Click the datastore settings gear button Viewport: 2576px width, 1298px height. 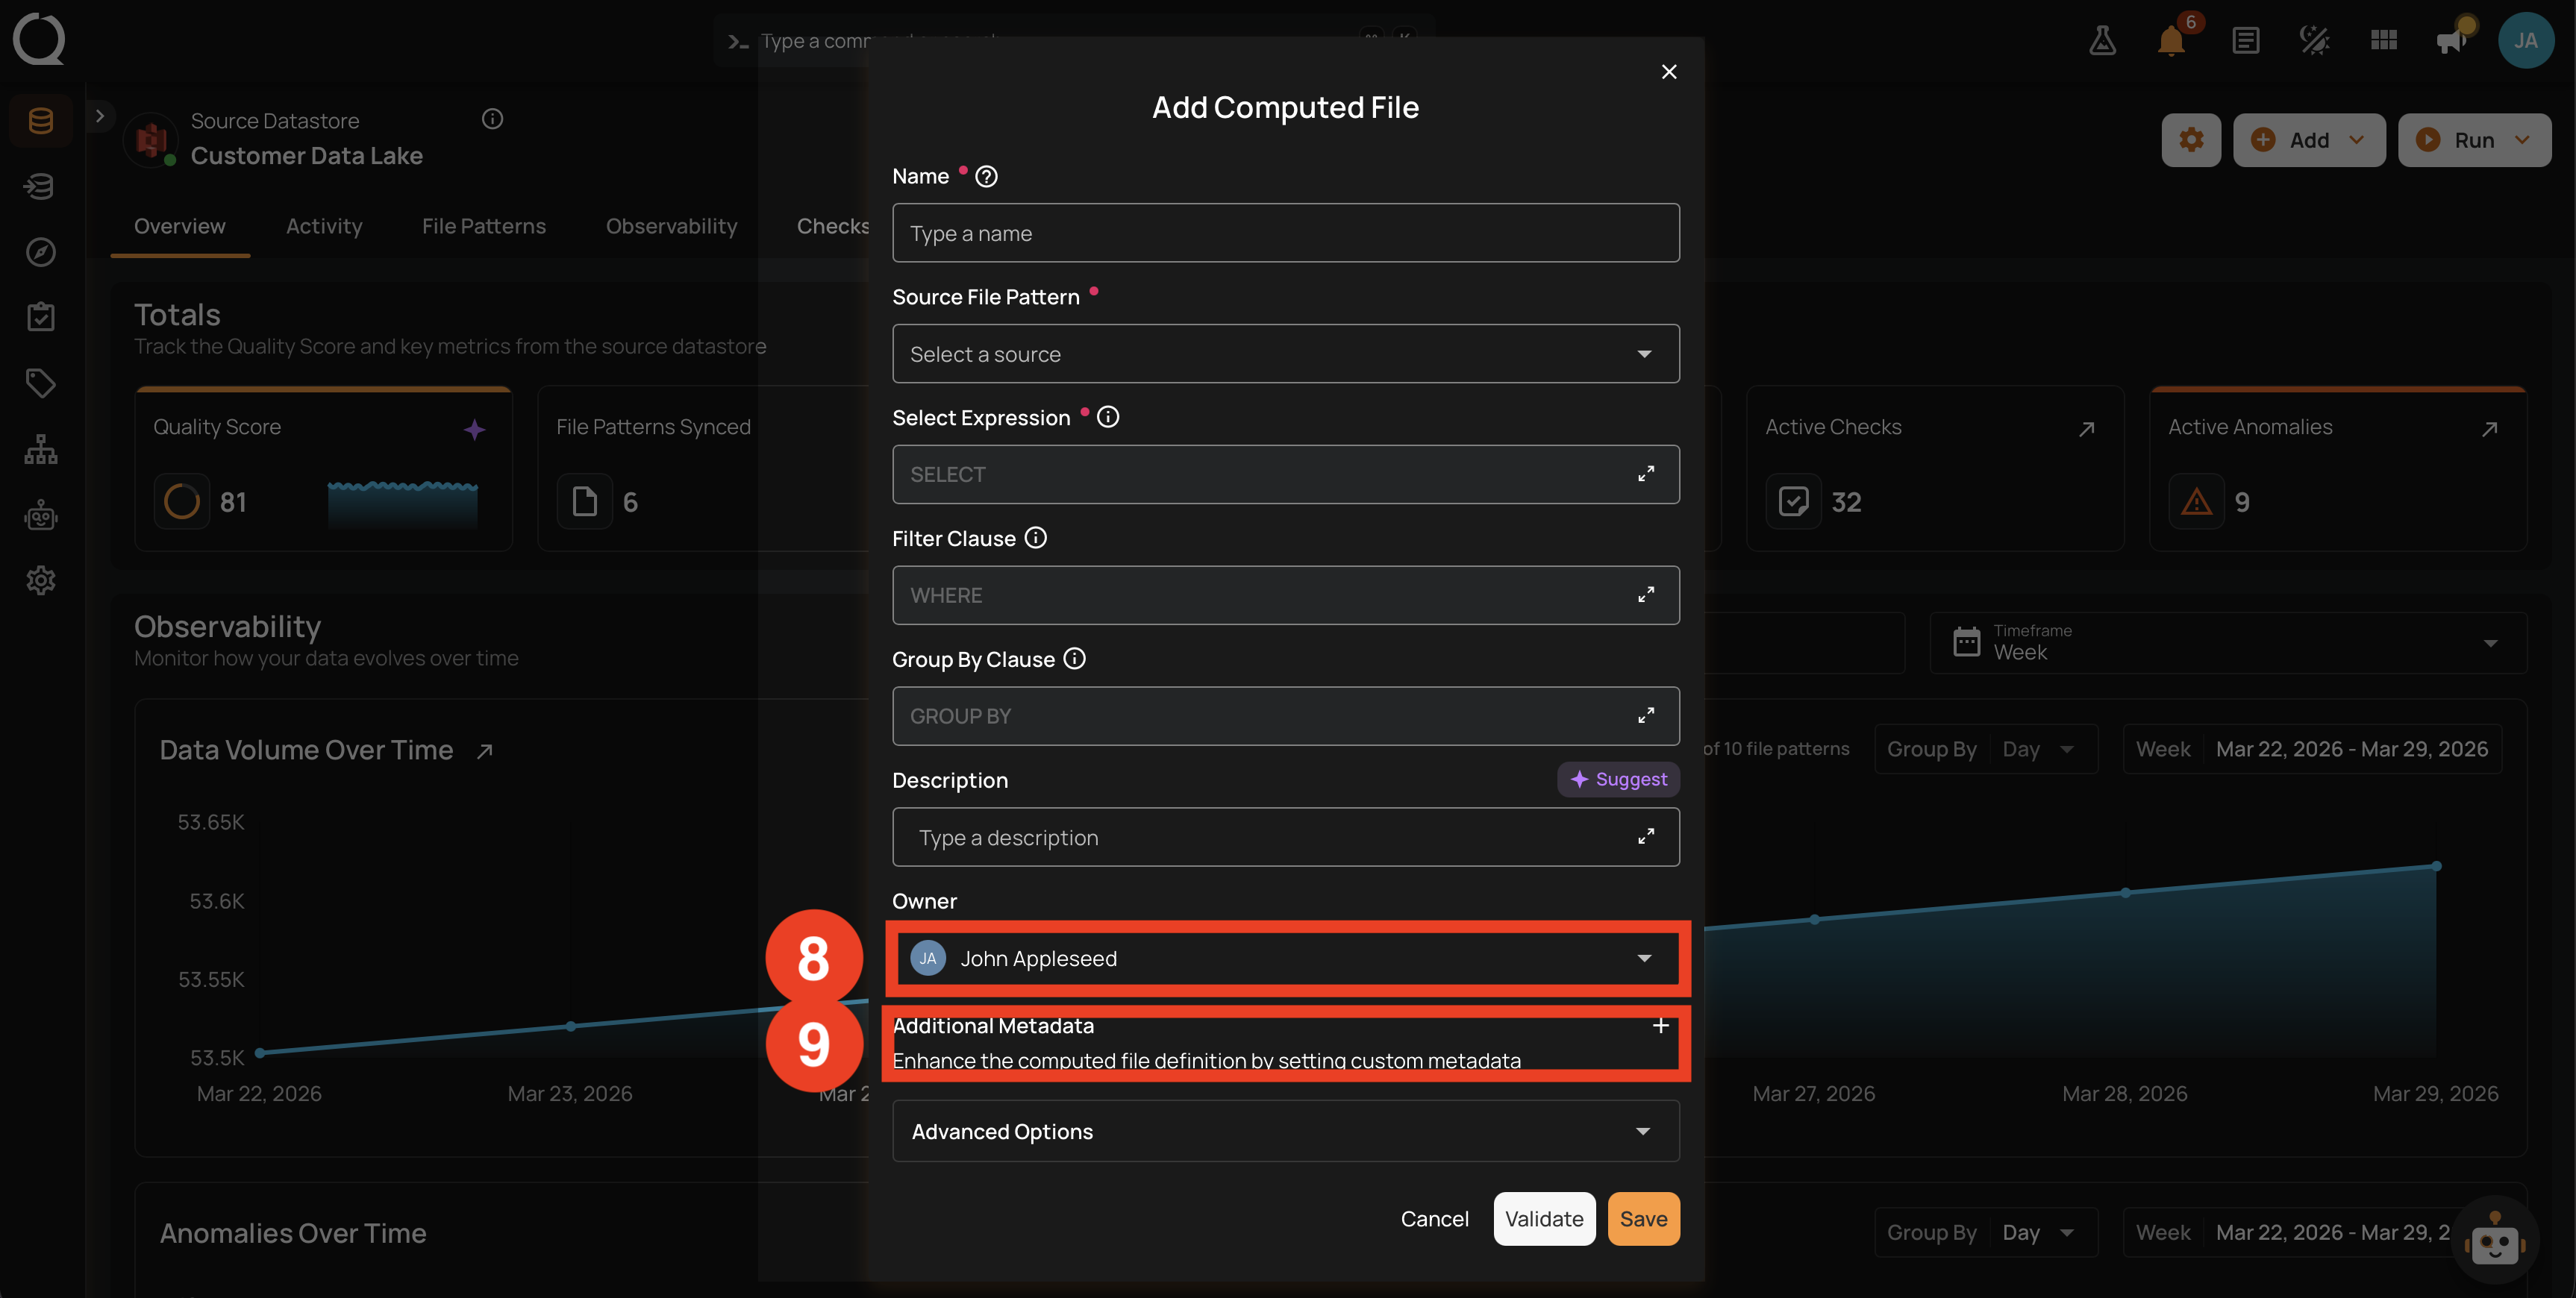coord(2191,140)
